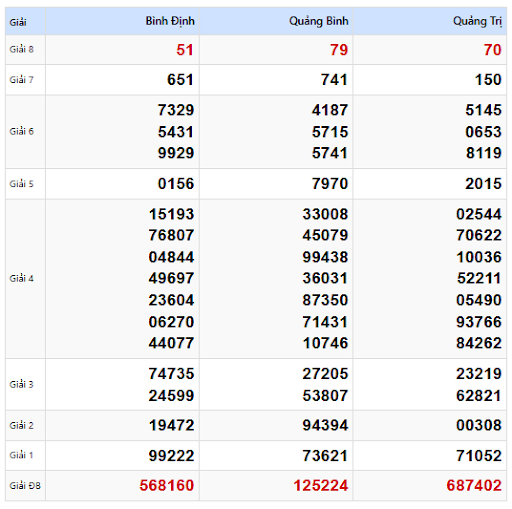The height and width of the screenshot is (509, 512).
Task: Select Giải 2 number 00308
Action: point(479,425)
